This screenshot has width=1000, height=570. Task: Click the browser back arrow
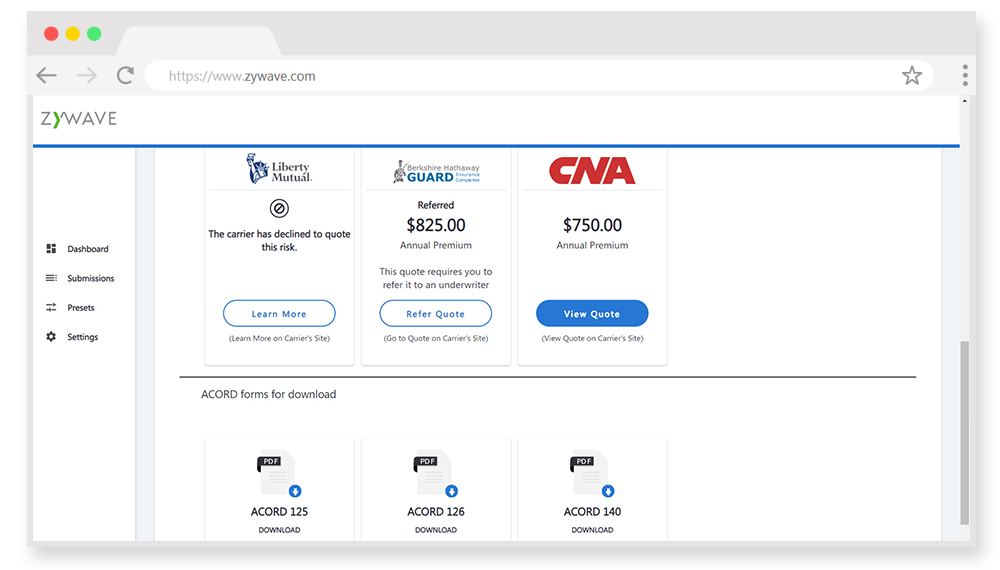pos(47,76)
